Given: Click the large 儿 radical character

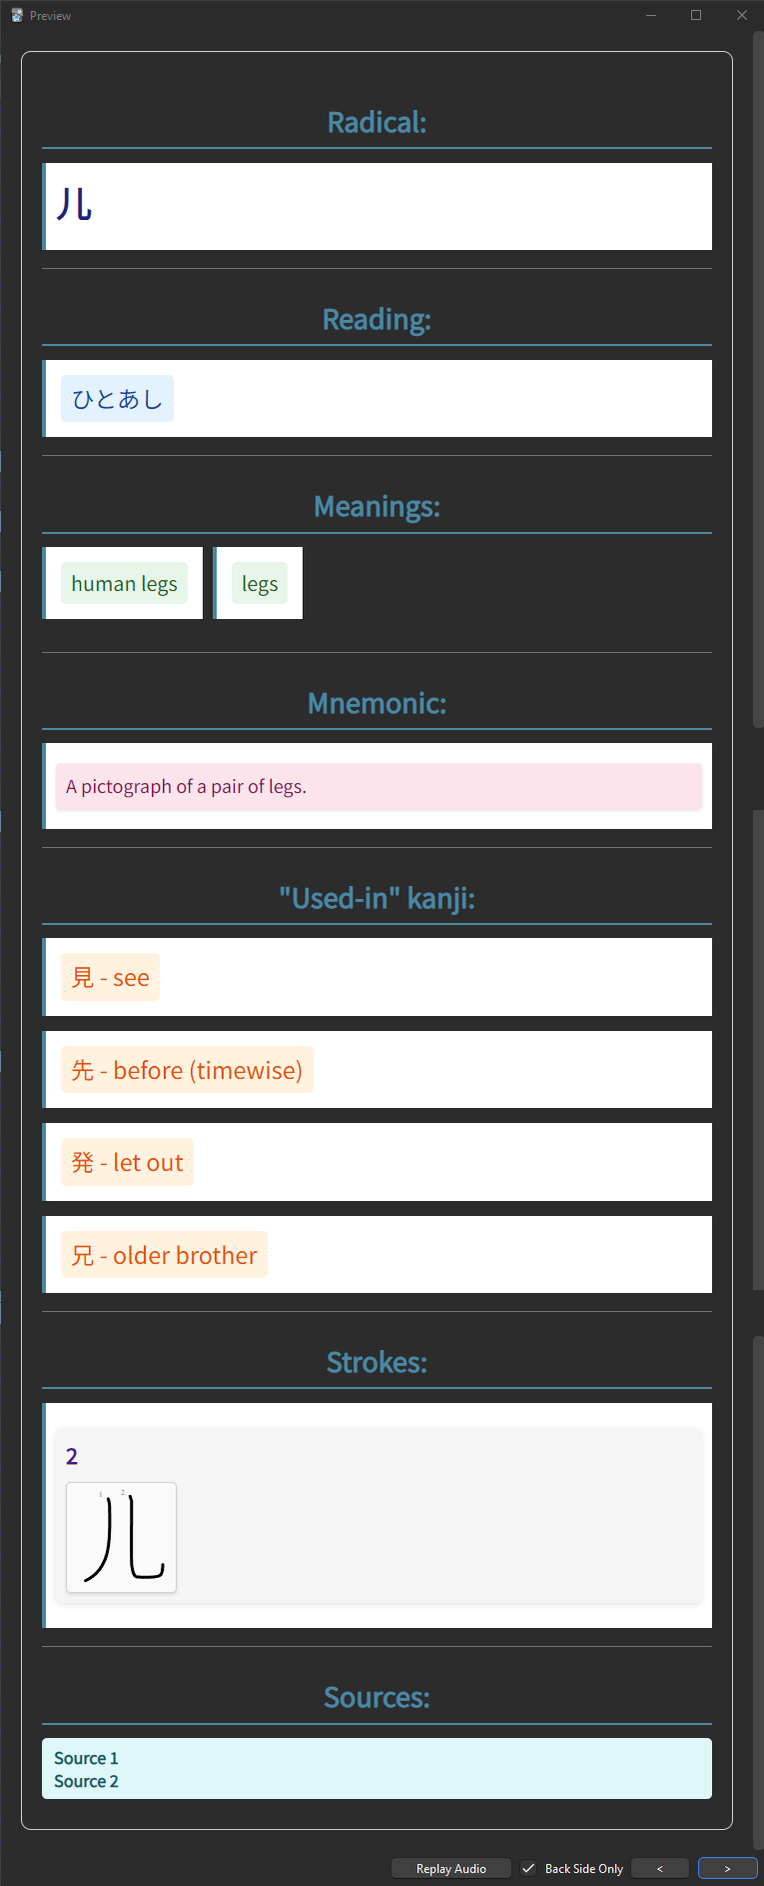Looking at the screenshot, I should [74, 205].
